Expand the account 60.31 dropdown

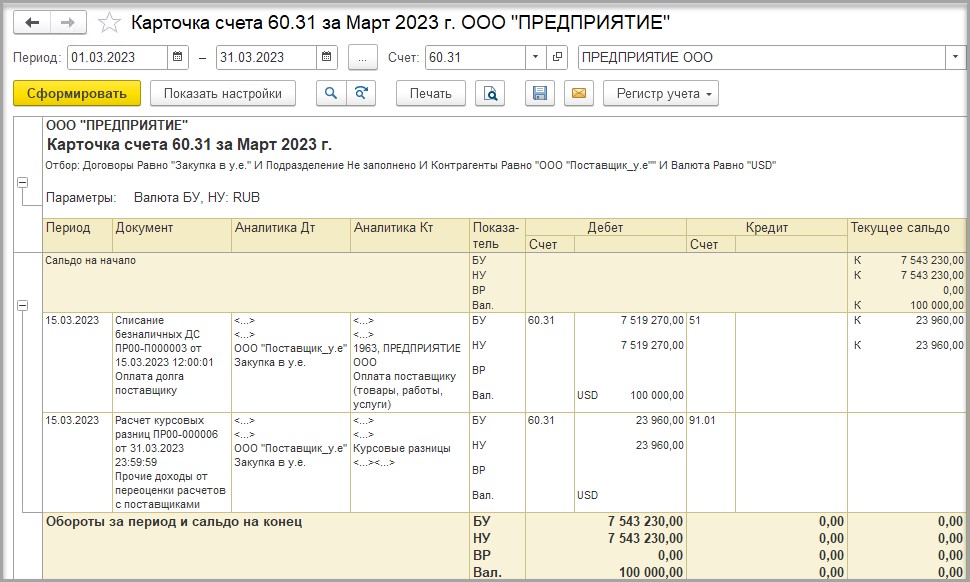535,57
